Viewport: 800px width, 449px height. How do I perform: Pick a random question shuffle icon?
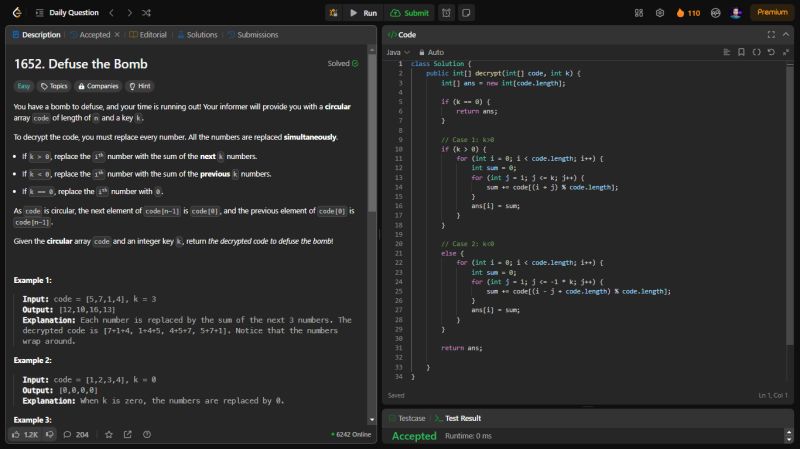pyautogui.click(x=146, y=13)
